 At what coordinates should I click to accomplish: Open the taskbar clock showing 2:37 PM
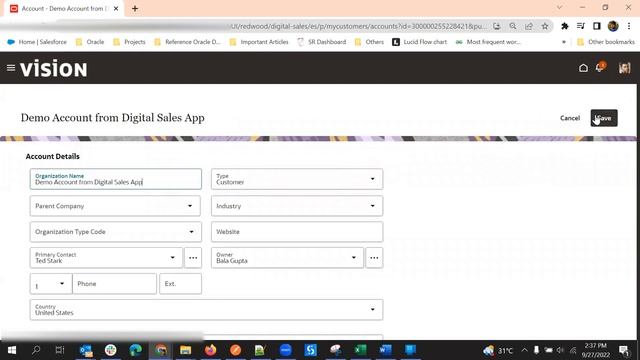tap(596, 350)
